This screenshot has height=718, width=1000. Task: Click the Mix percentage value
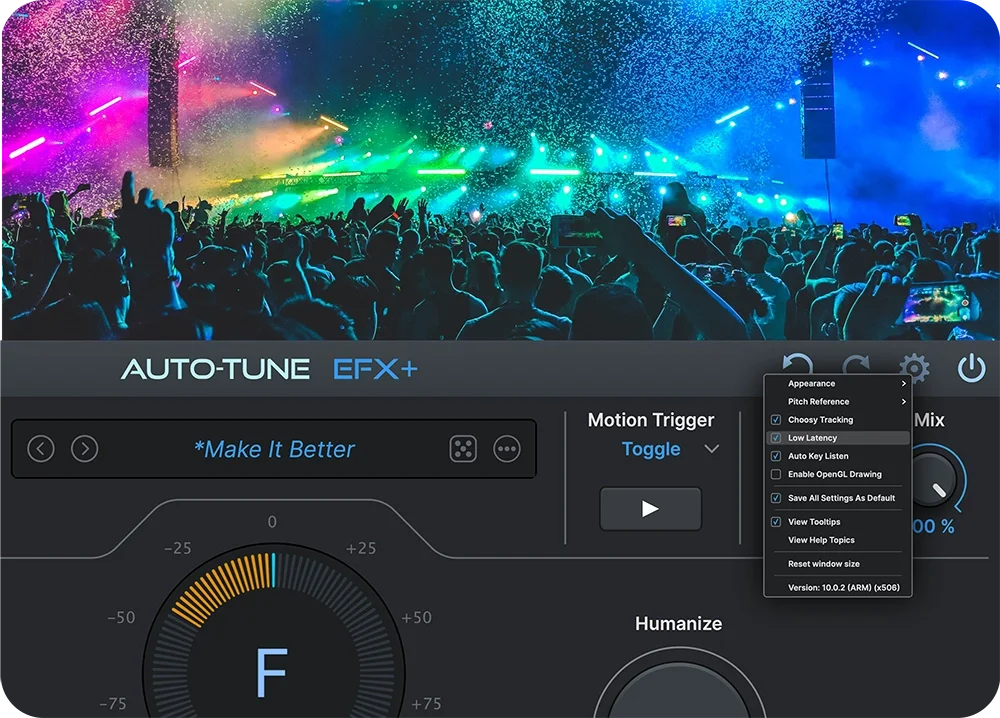tap(933, 527)
